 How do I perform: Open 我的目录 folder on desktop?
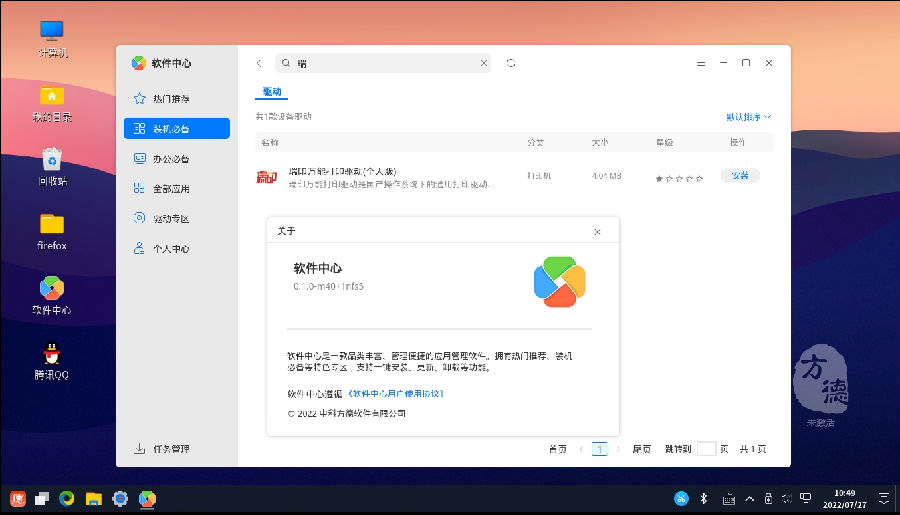(x=52, y=104)
